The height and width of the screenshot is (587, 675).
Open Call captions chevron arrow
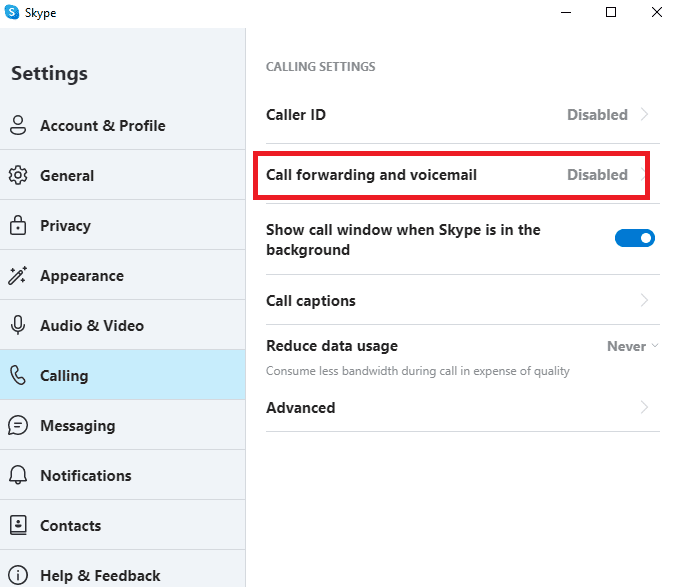pyautogui.click(x=644, y=300)
